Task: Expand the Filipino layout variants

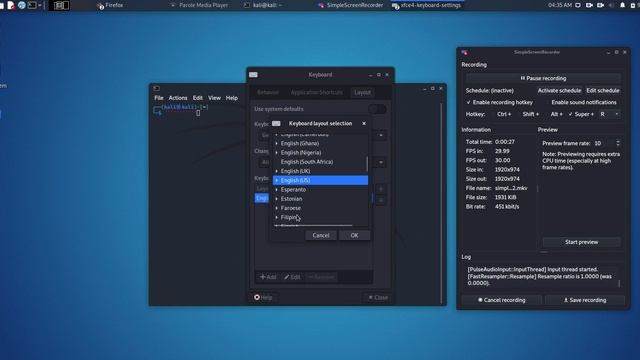Action: click(277, 217)
